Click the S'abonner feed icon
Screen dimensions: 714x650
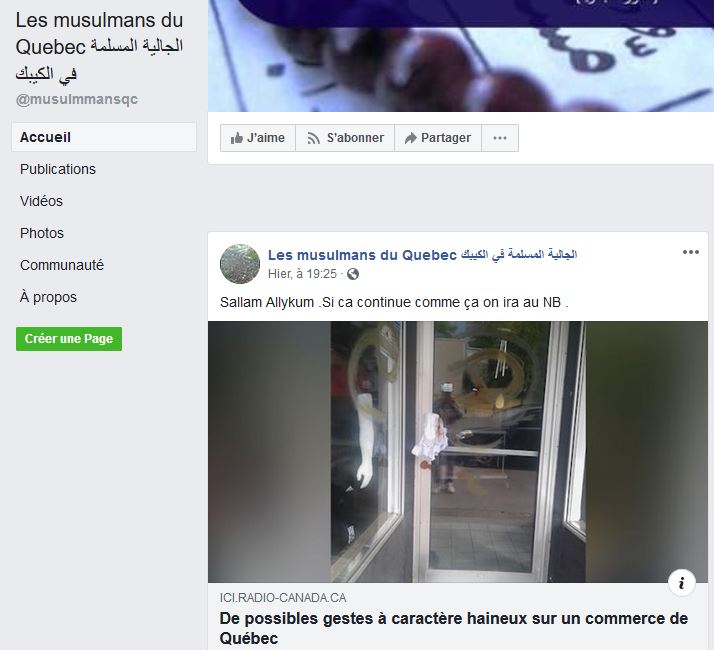(313, 138)
